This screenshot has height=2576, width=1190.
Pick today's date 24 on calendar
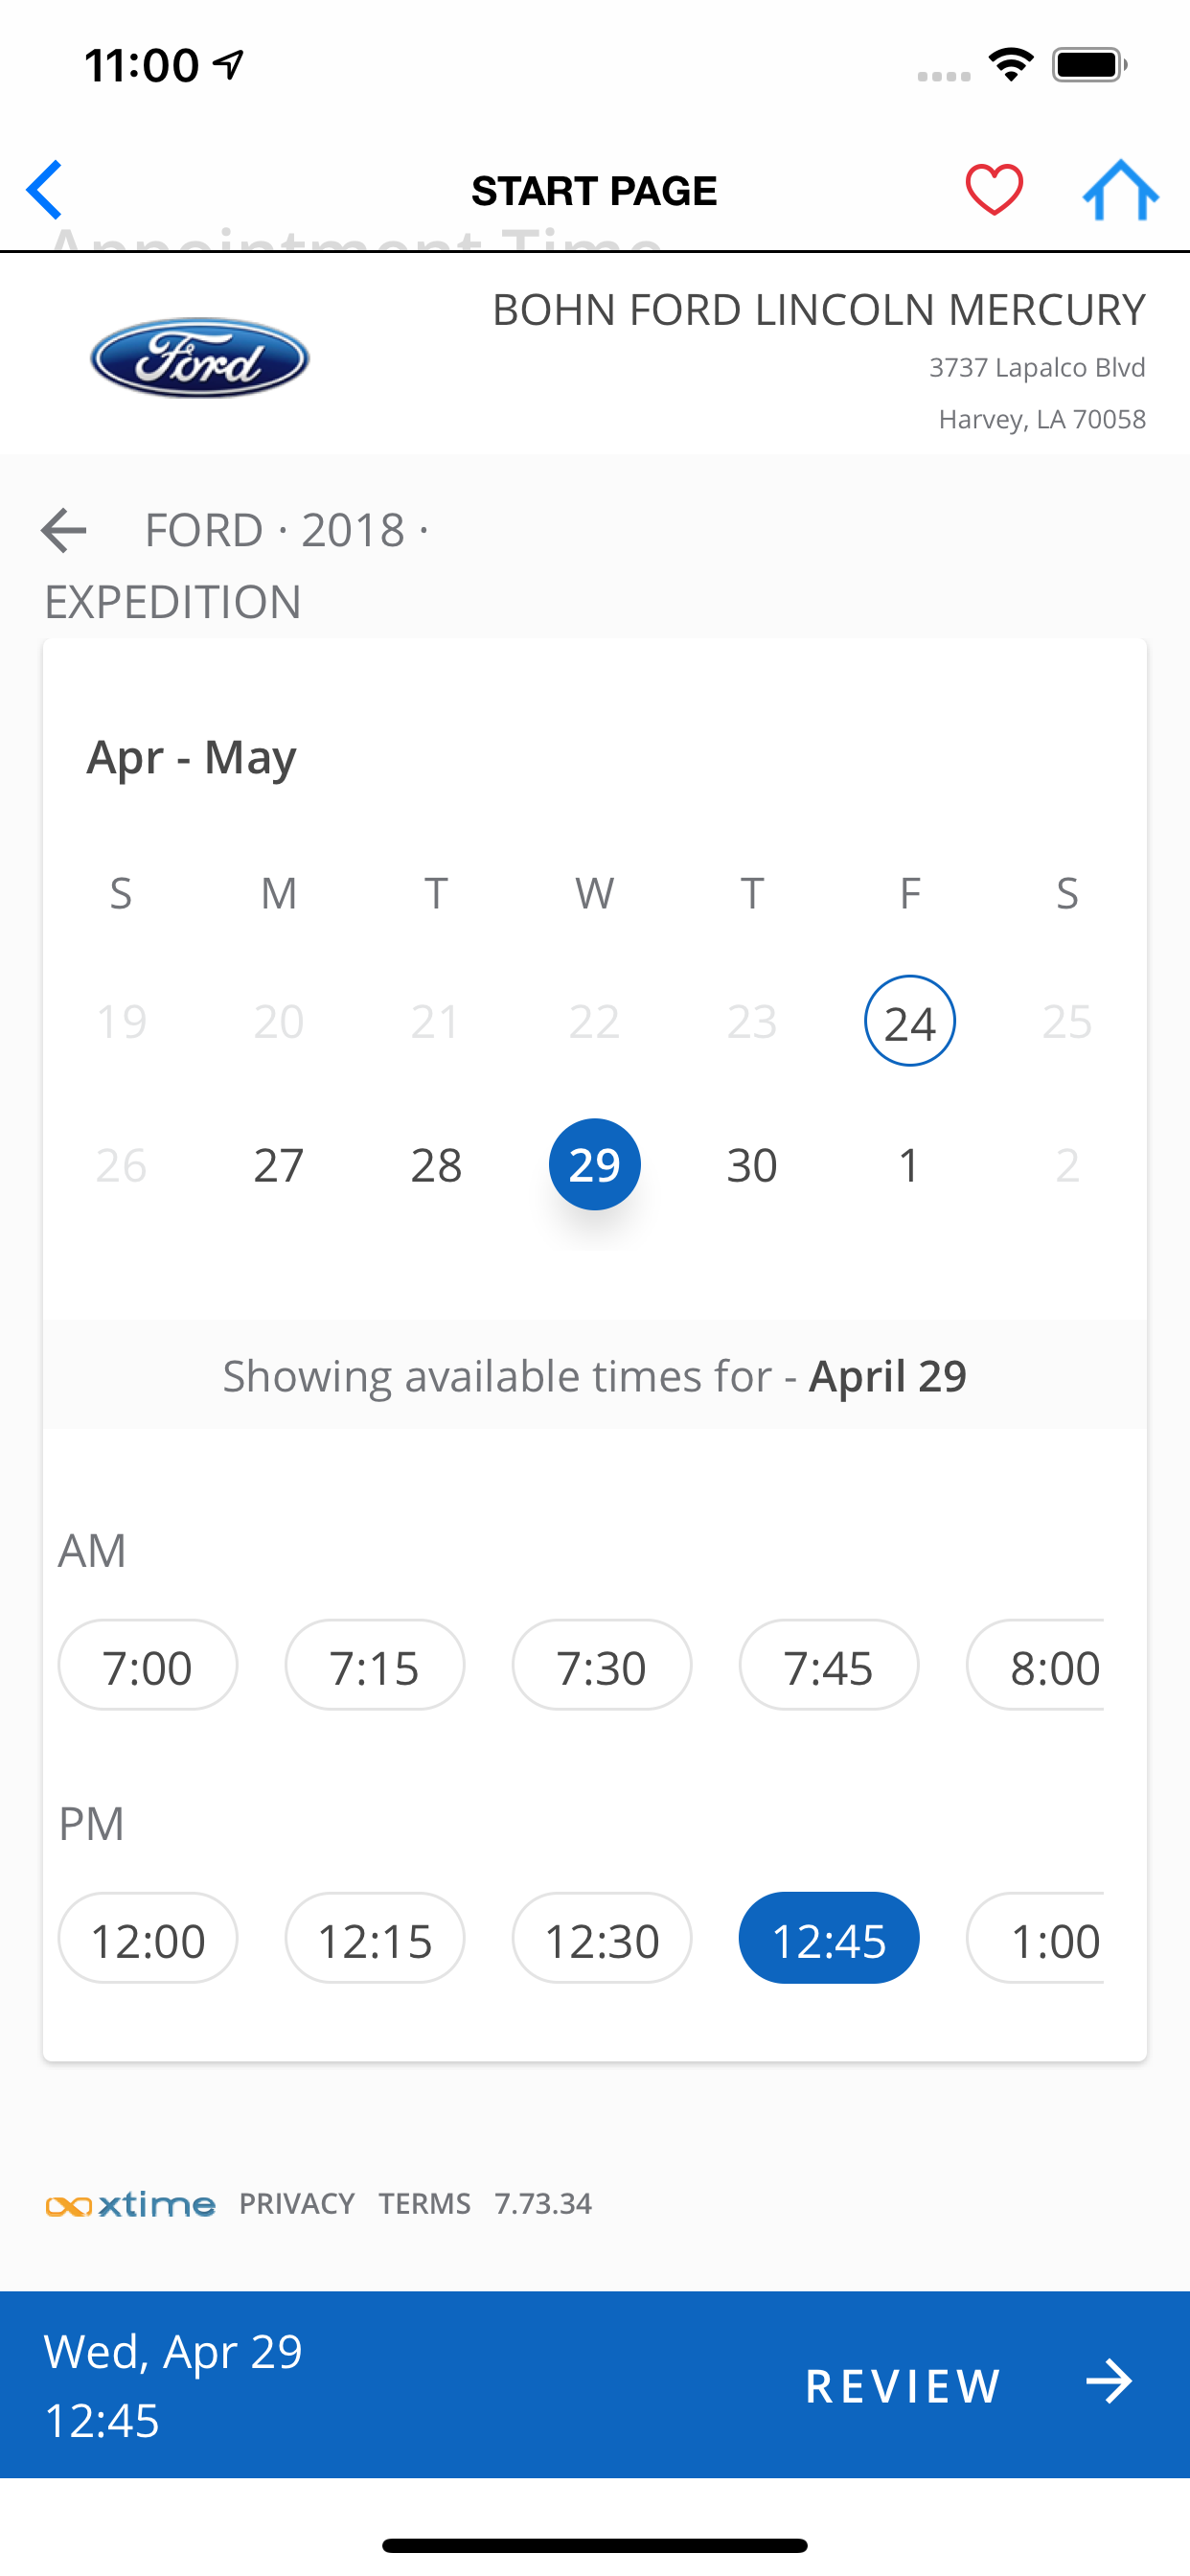pyautogui.click(x=910, y=1021)
